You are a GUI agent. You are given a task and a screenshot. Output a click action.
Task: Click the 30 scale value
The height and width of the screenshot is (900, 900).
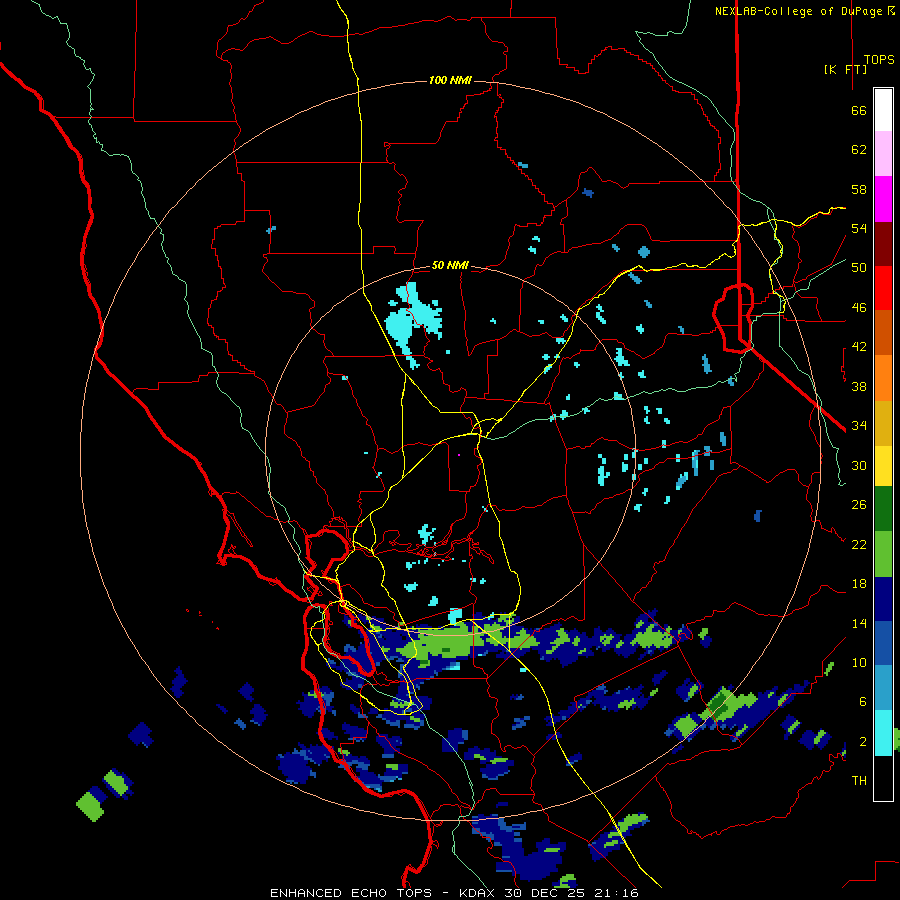pos(859,465)
